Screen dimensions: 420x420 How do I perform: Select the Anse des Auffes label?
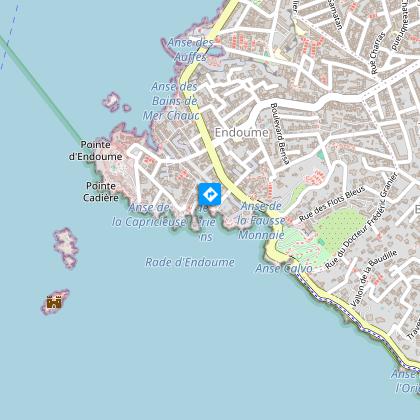[x=190, y=50]
